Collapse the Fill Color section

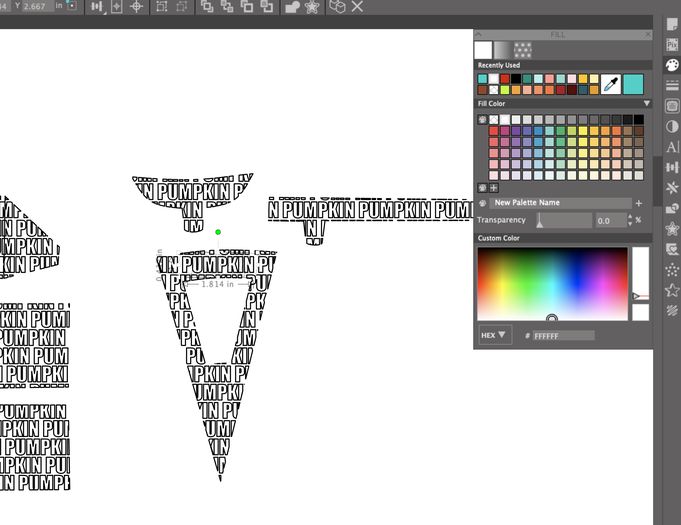(646, 103)
